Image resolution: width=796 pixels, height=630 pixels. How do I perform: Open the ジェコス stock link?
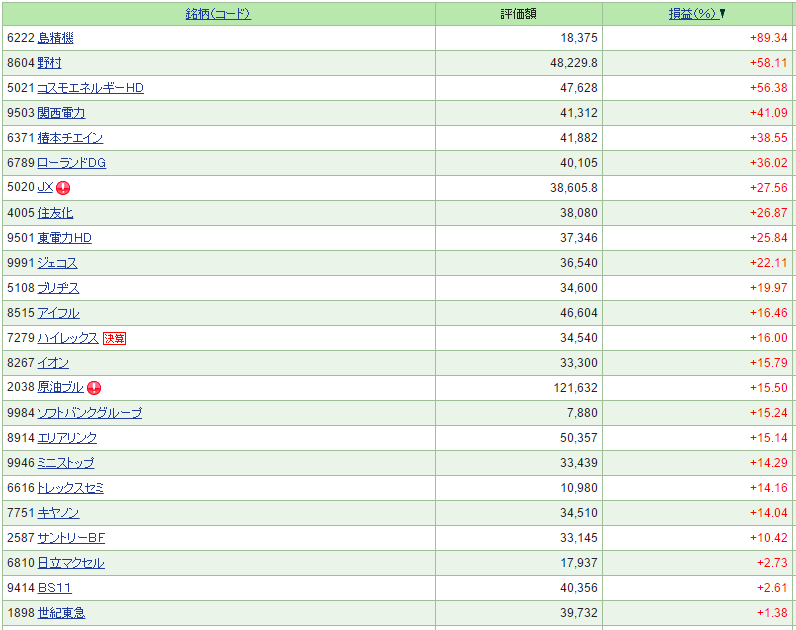57,263
